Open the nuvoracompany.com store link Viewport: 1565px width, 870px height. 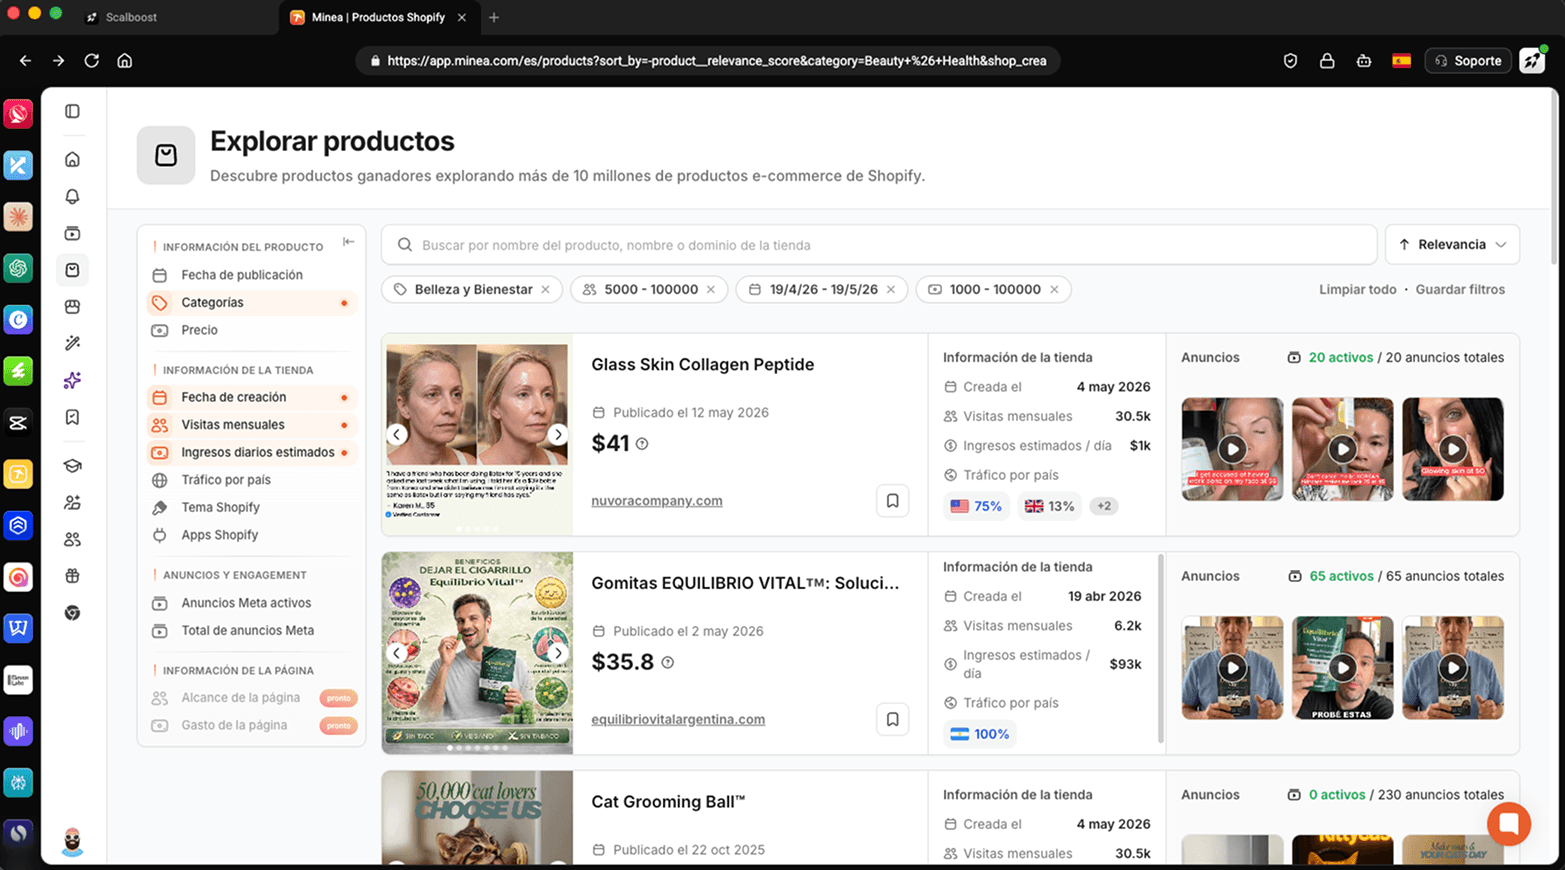tap(656, 501)
